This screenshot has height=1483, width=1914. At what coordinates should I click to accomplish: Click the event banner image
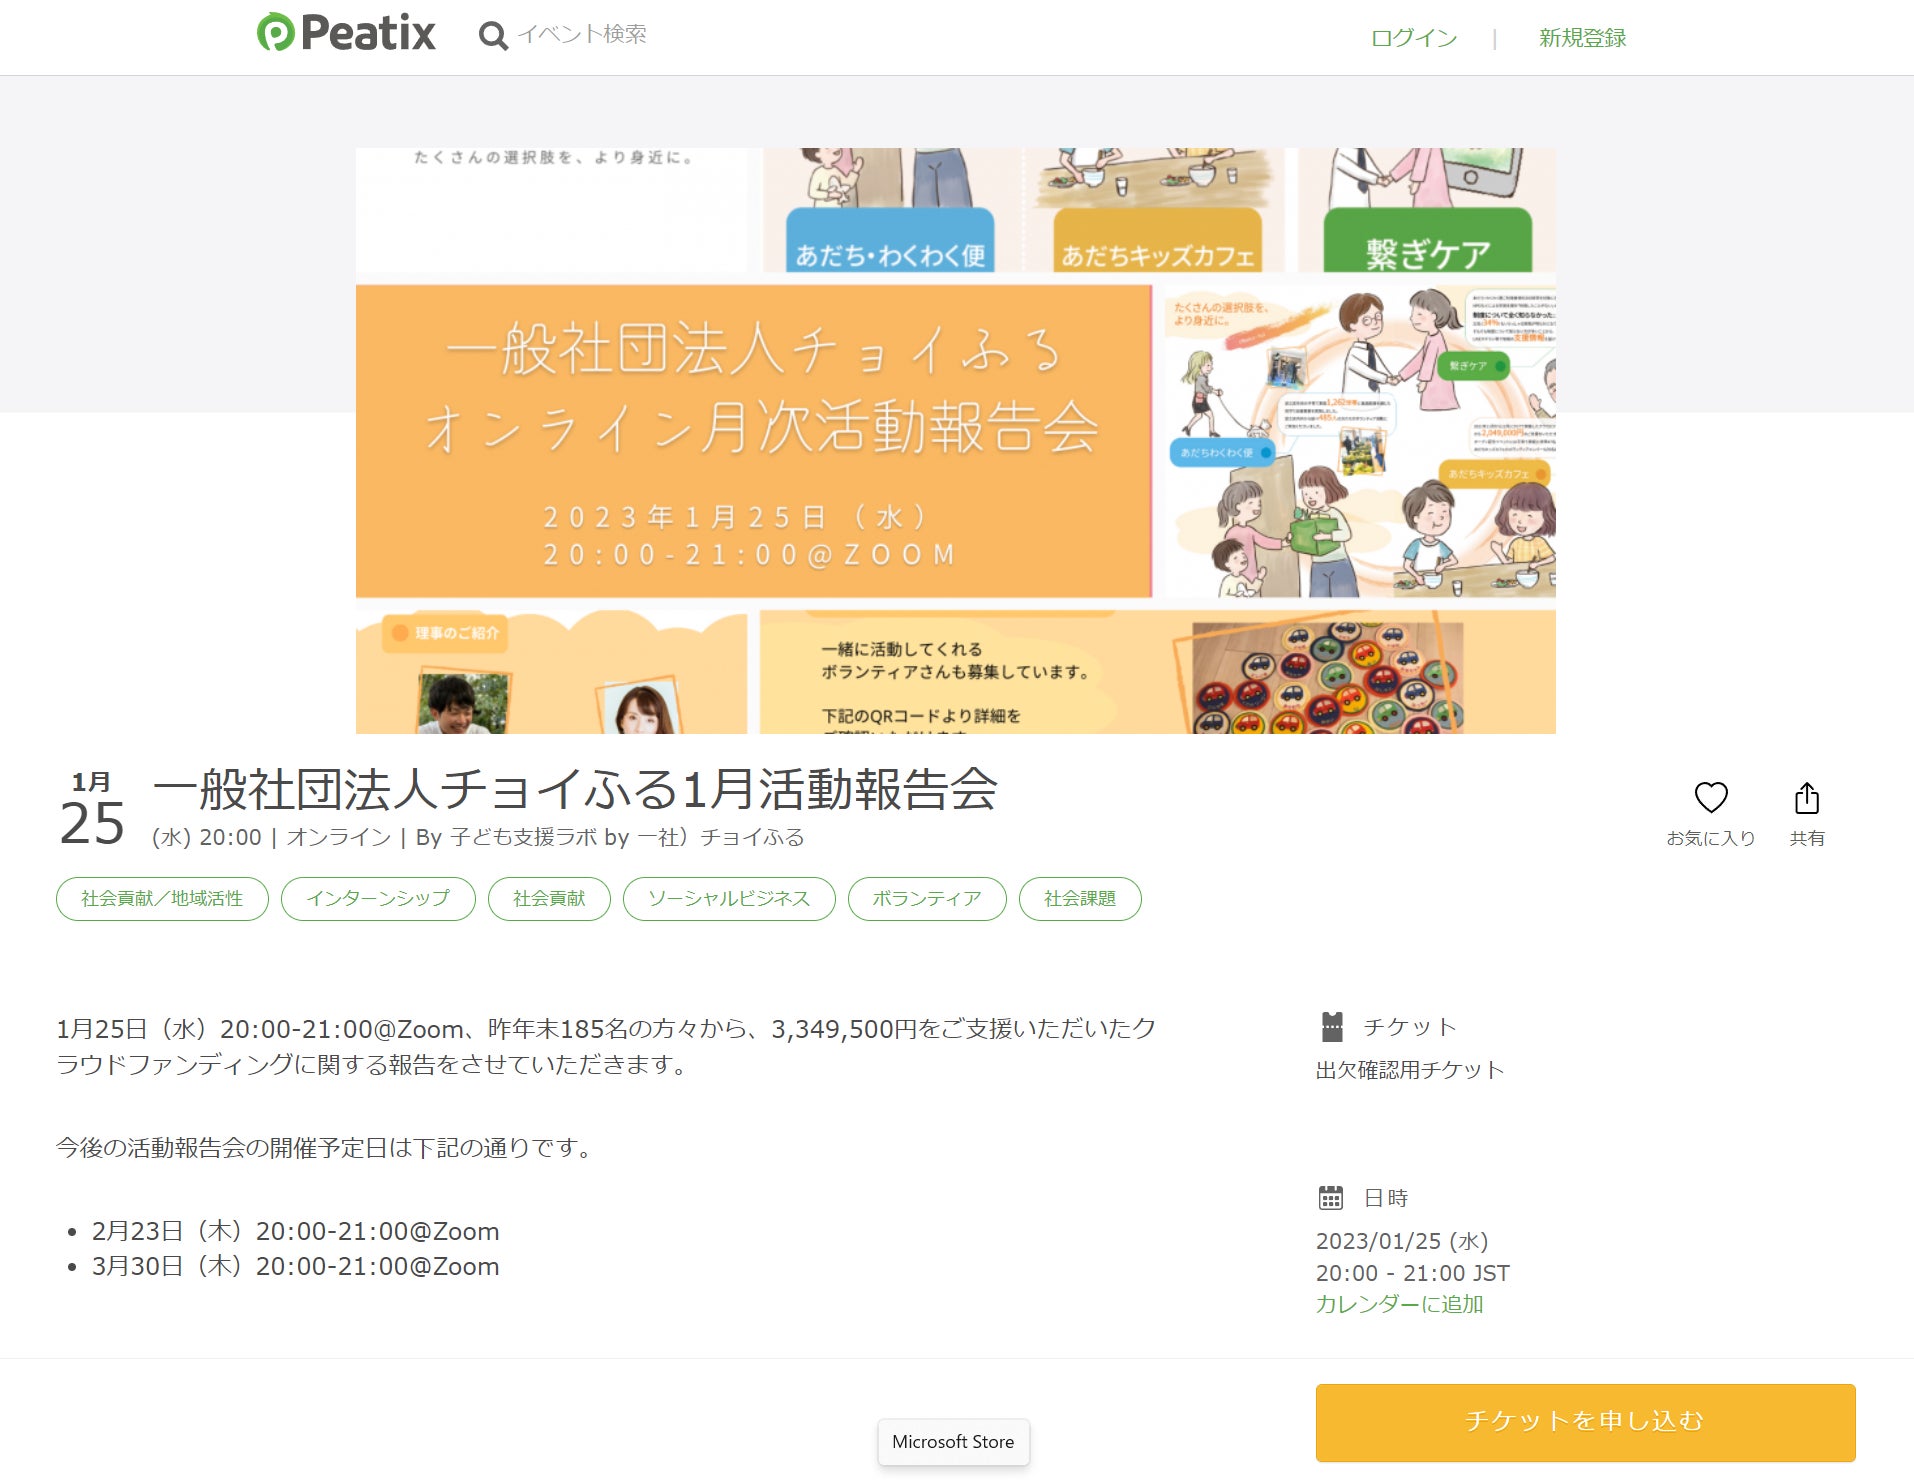point(955,440)
